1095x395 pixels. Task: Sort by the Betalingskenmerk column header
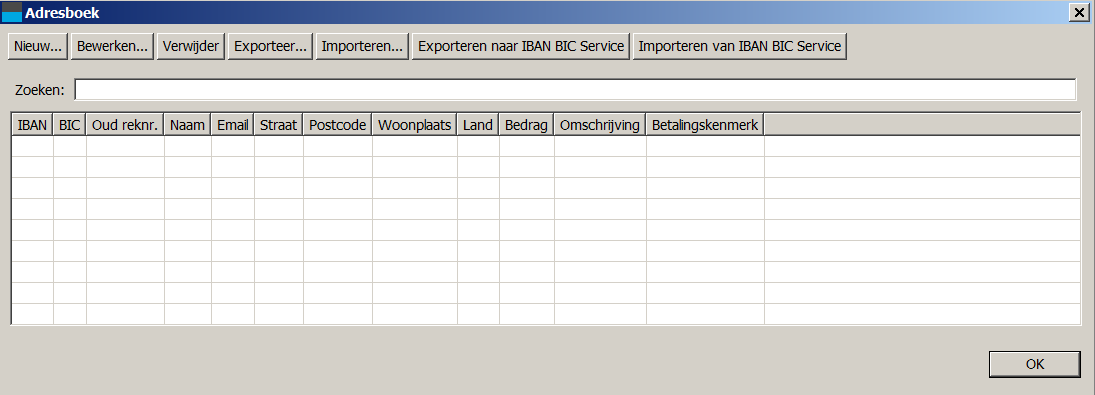click(705, 125)
